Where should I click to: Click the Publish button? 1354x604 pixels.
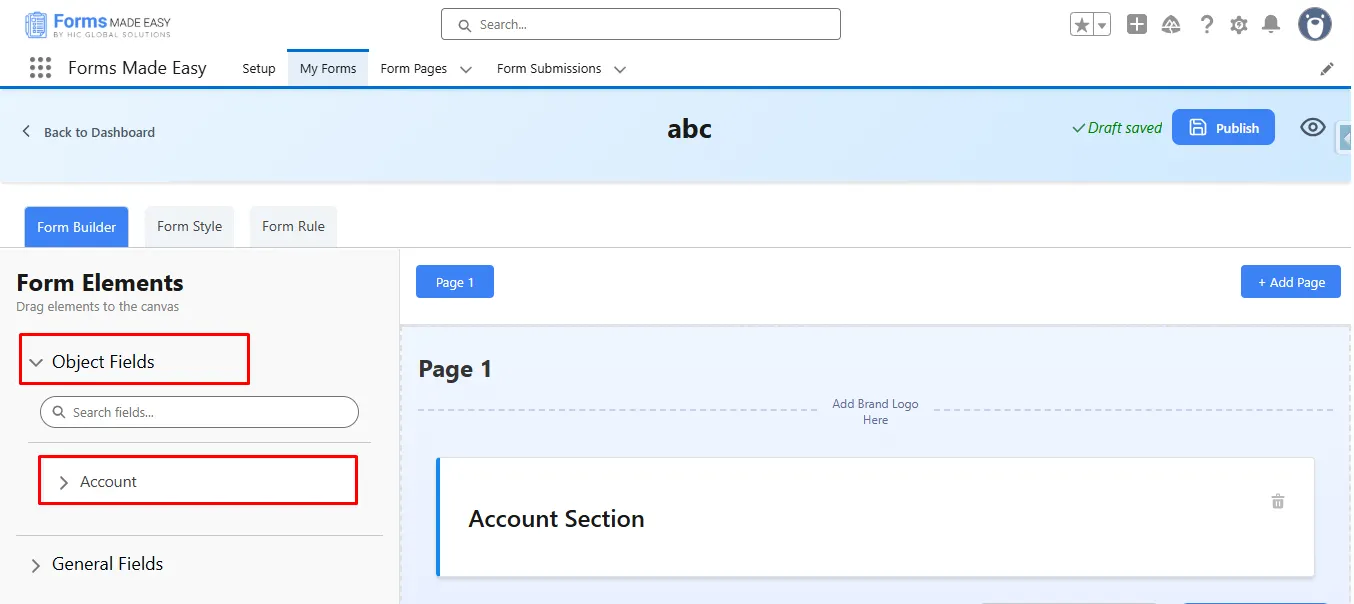[1223, 128]
